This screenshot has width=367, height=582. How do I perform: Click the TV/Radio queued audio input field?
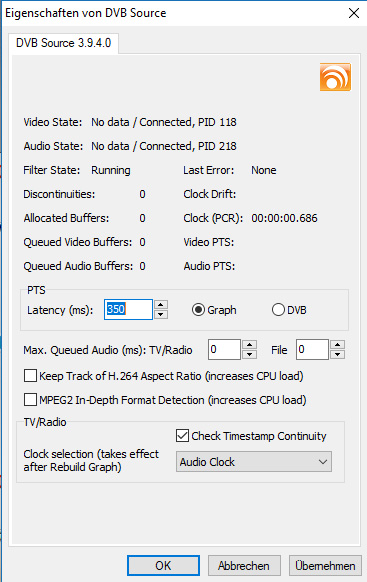[224, 349]
